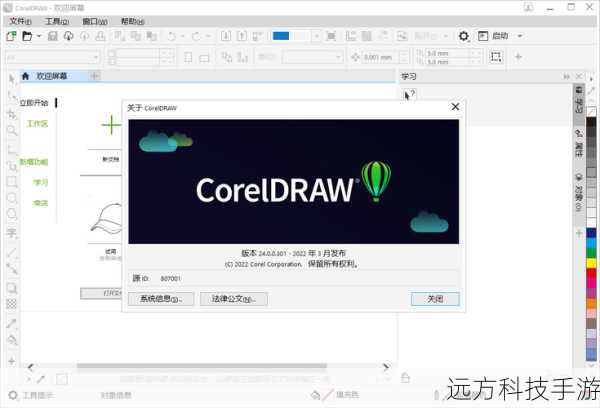Screen dimensions: 600x408
Task: Open the 文件 menu
Action: pyautogui.click(x=21, y=21)
